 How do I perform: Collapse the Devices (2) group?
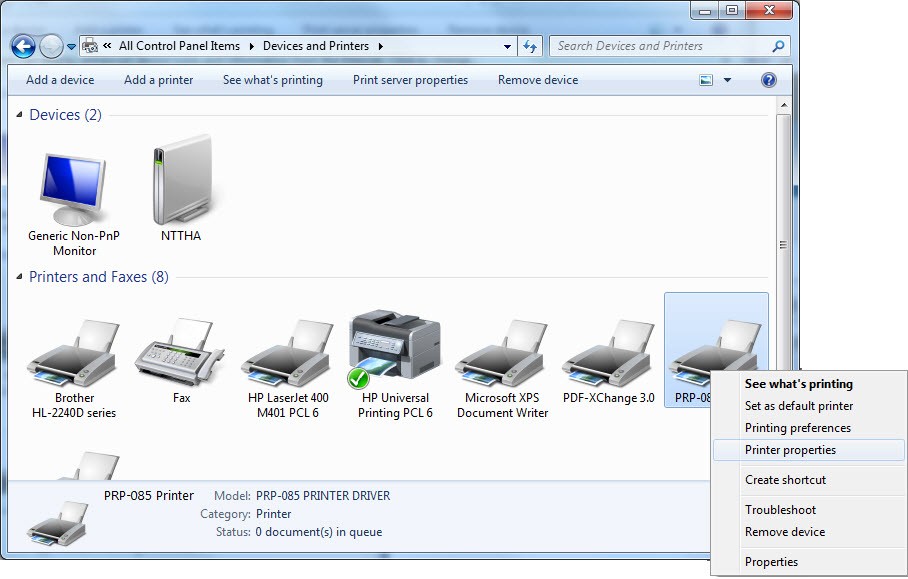tap(19, 115)
